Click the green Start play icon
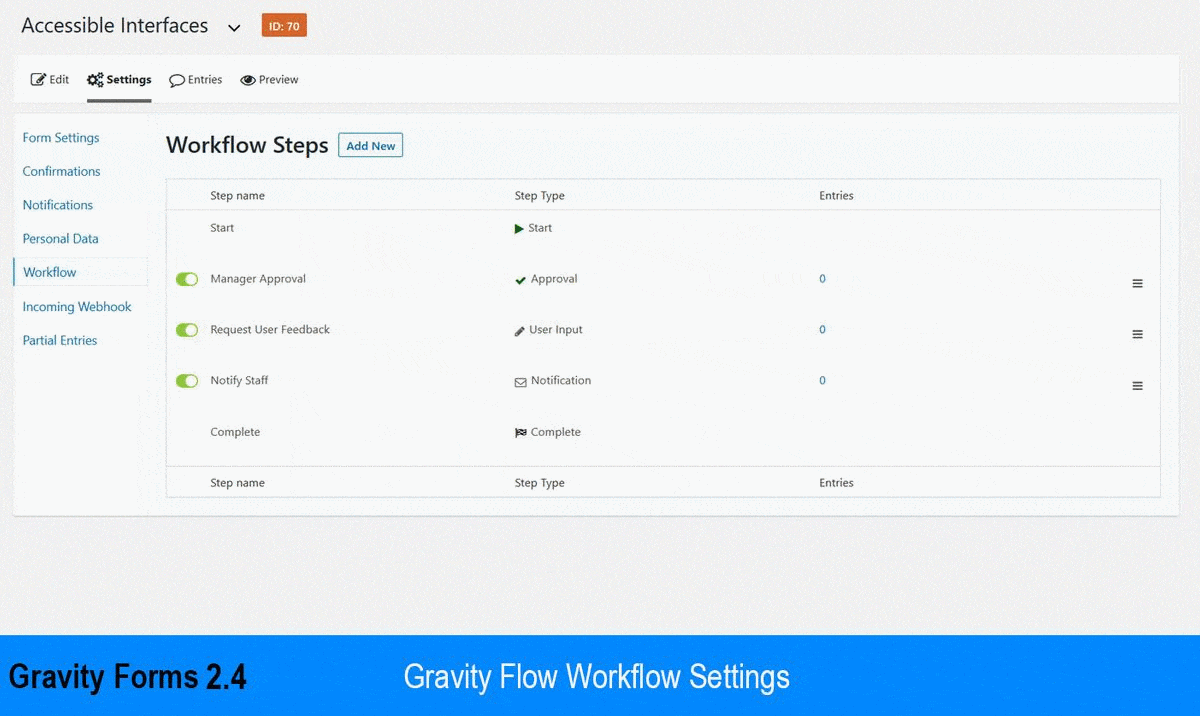 tap(519, 229)
